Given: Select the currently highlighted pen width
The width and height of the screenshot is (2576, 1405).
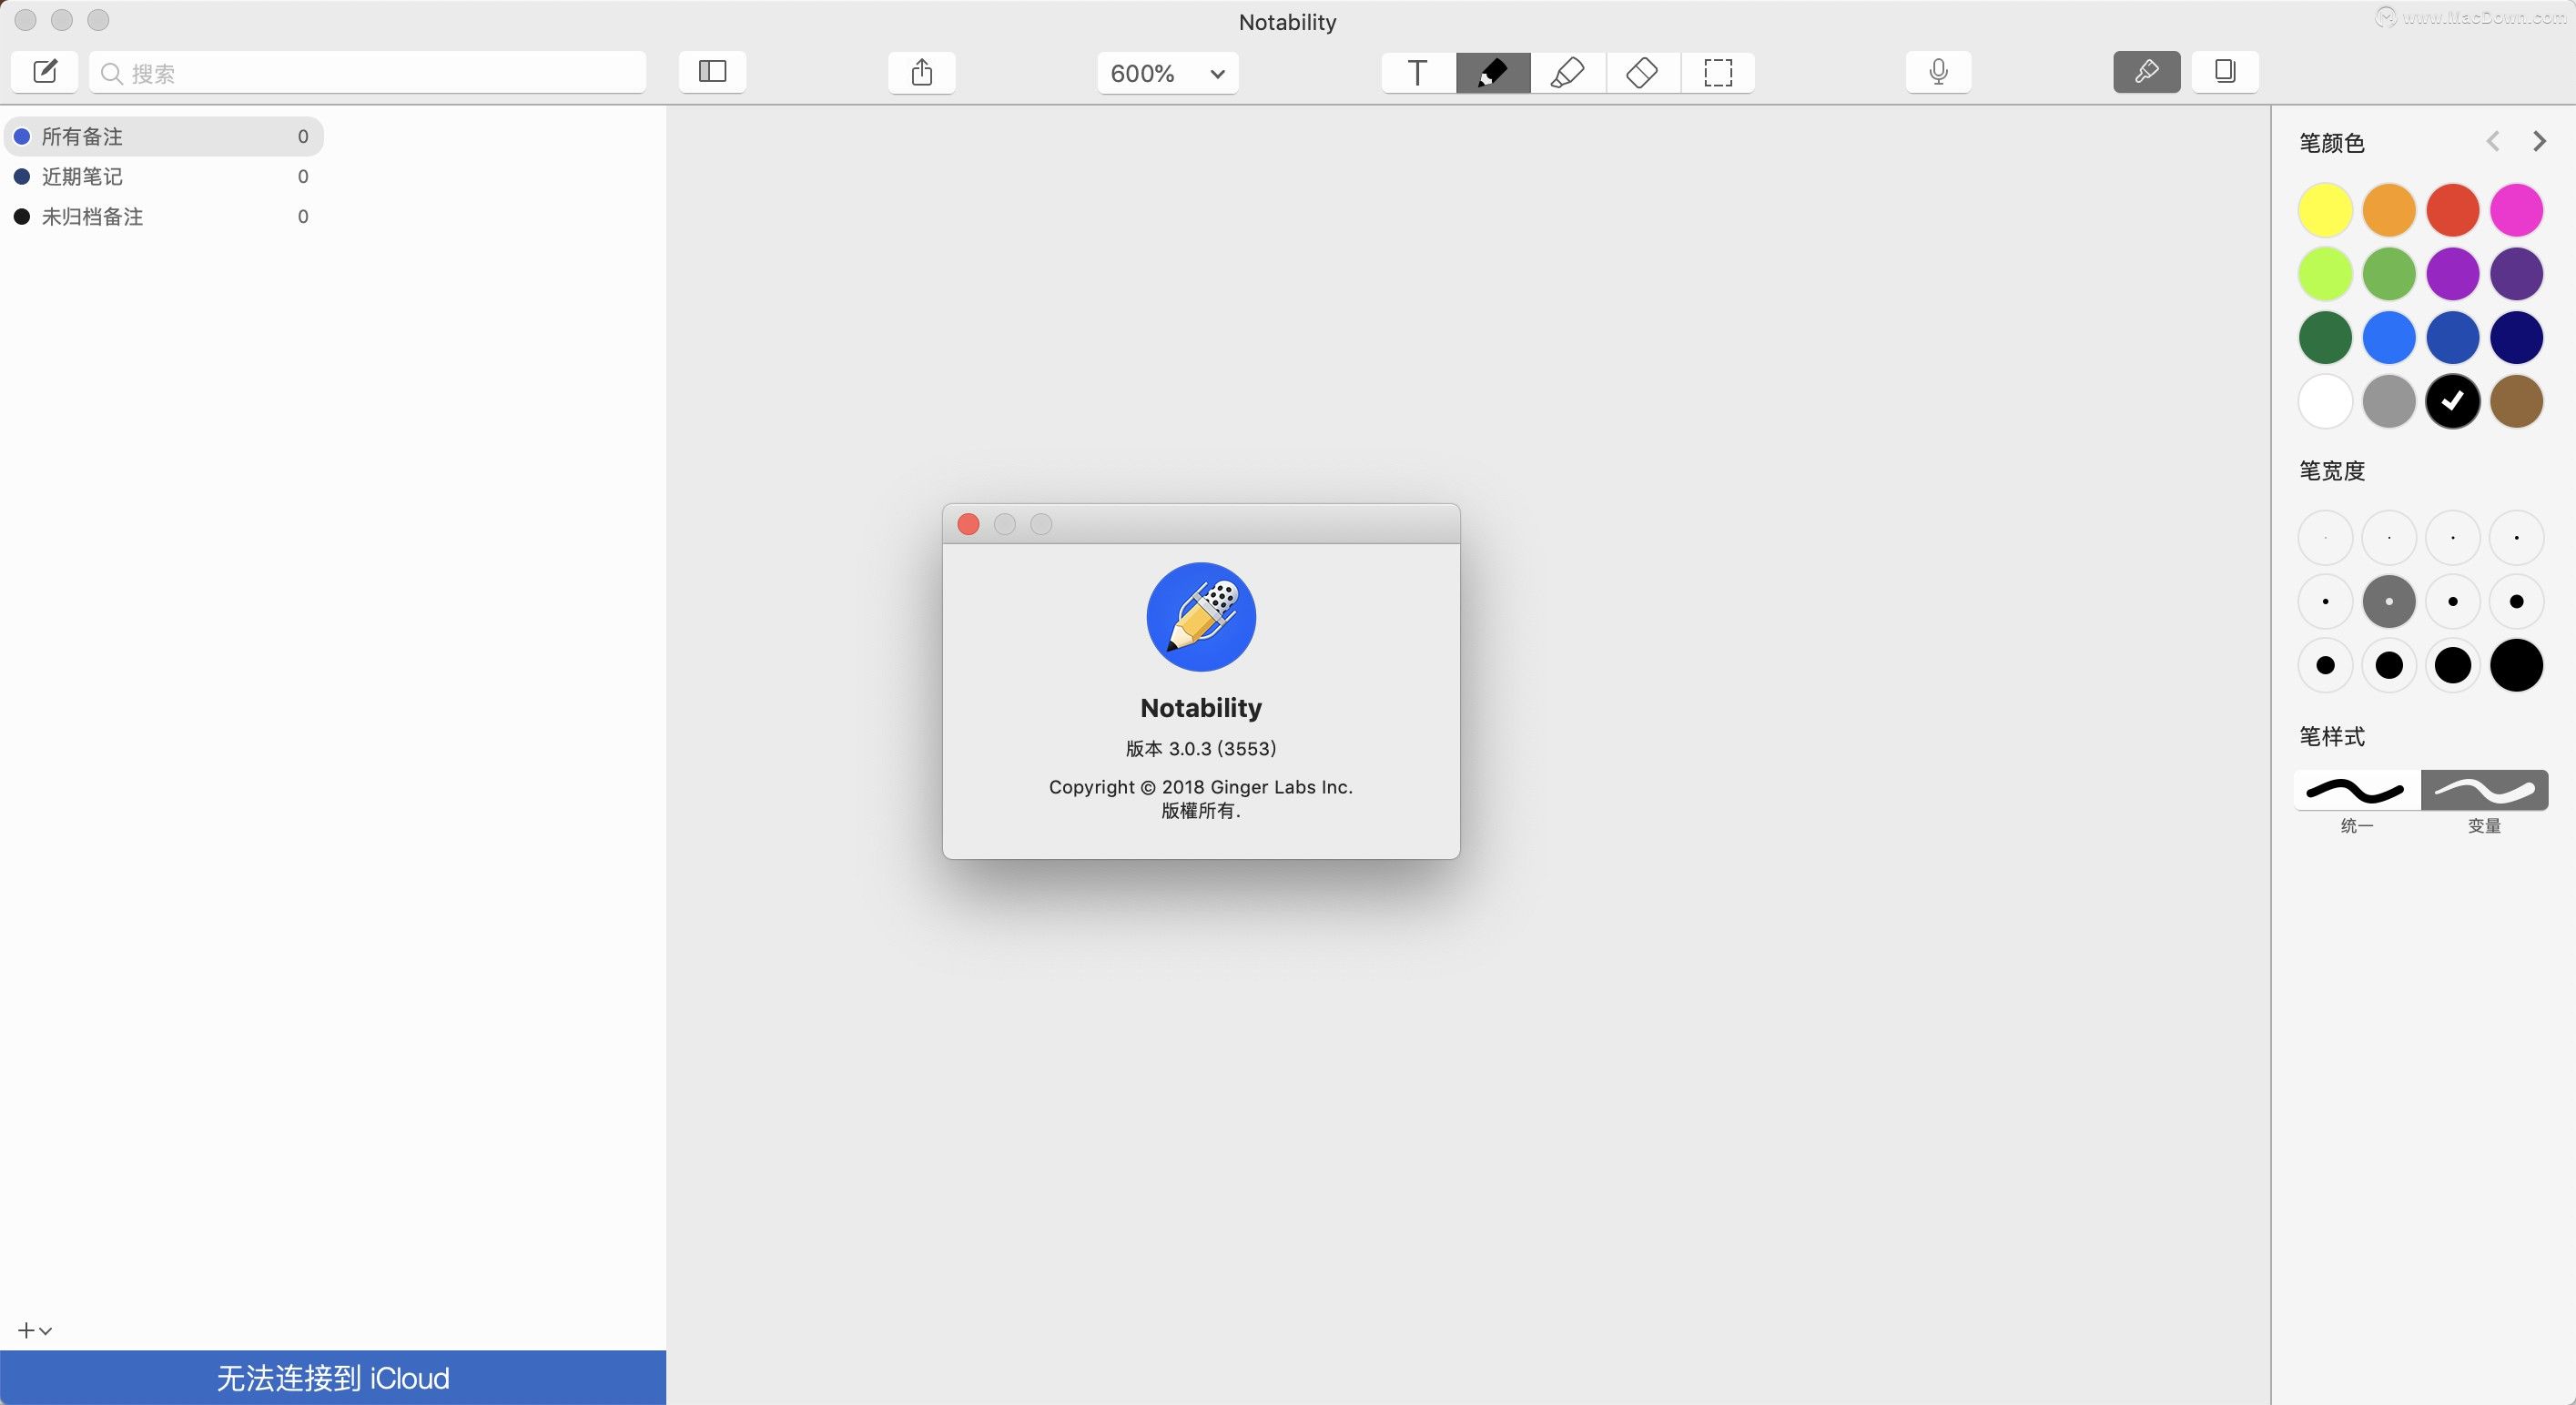Looking at the screenshot, I should pos(2389,602).
